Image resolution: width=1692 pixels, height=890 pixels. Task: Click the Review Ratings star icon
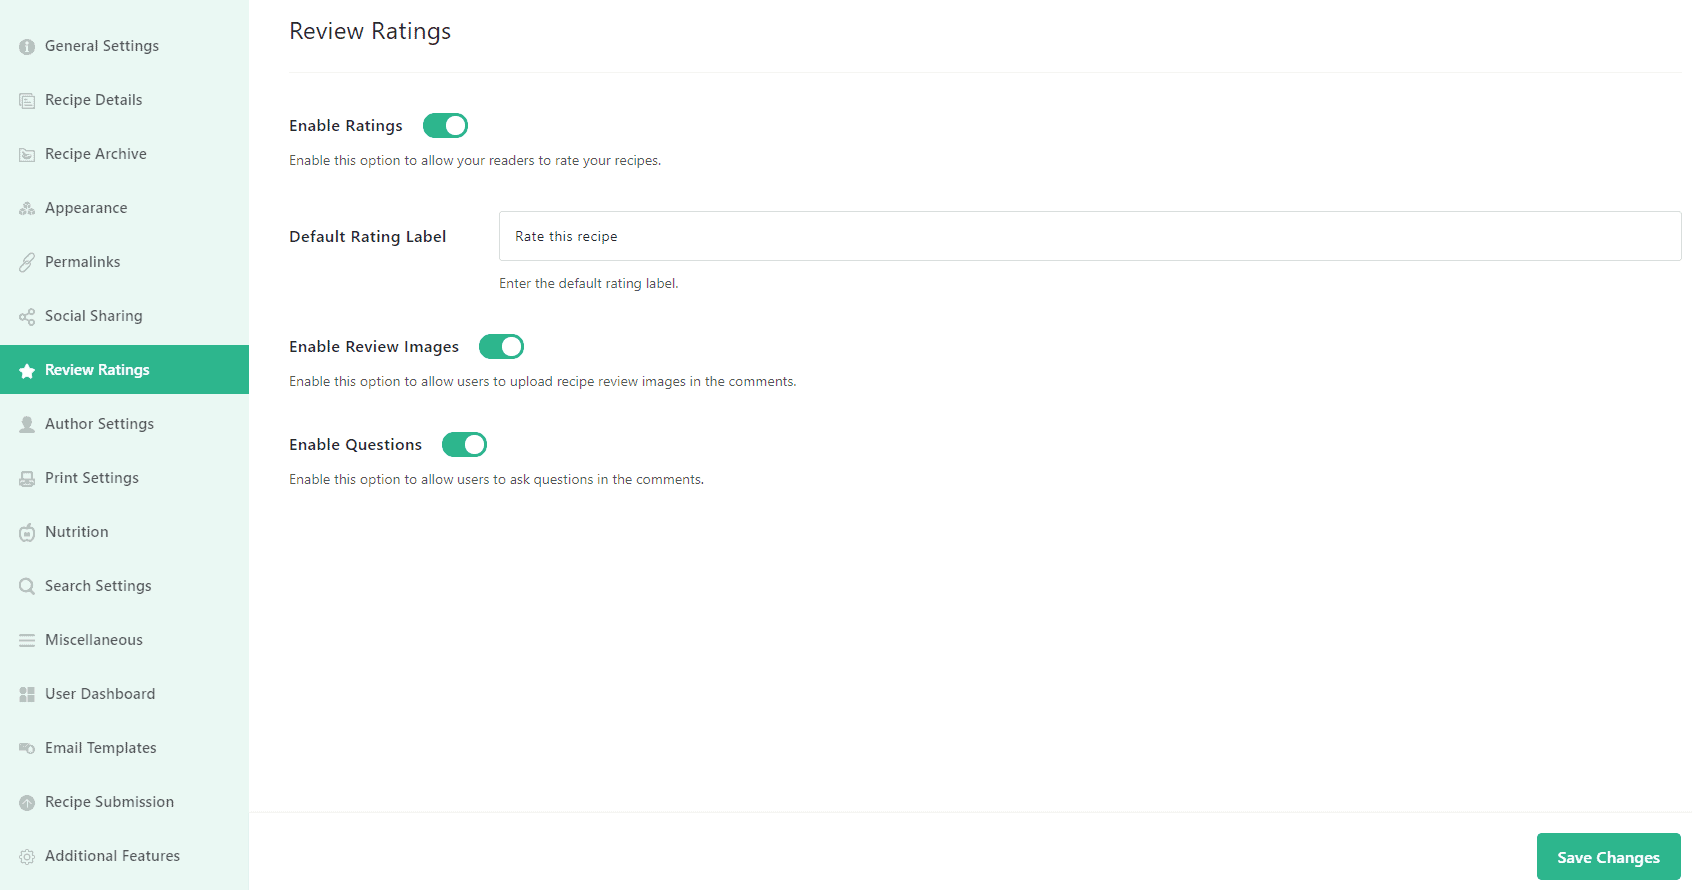tap(27, 371)
